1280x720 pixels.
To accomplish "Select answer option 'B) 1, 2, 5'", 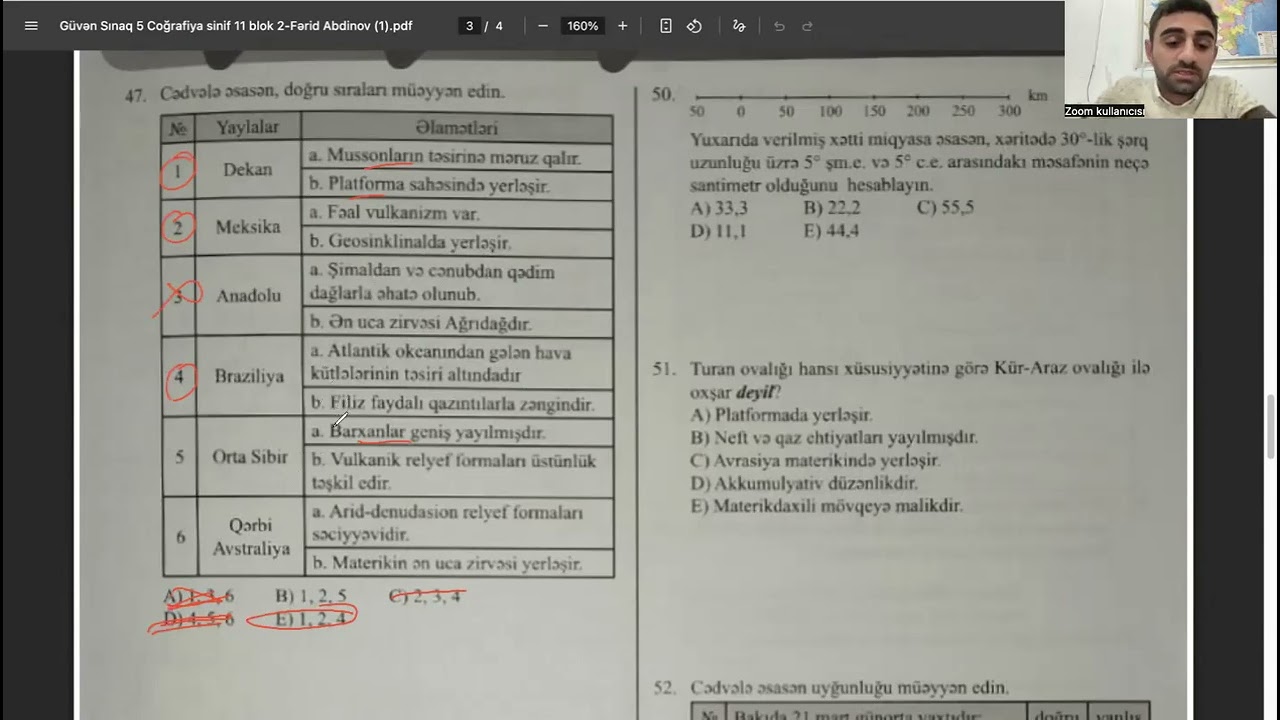I will [311, 596].
